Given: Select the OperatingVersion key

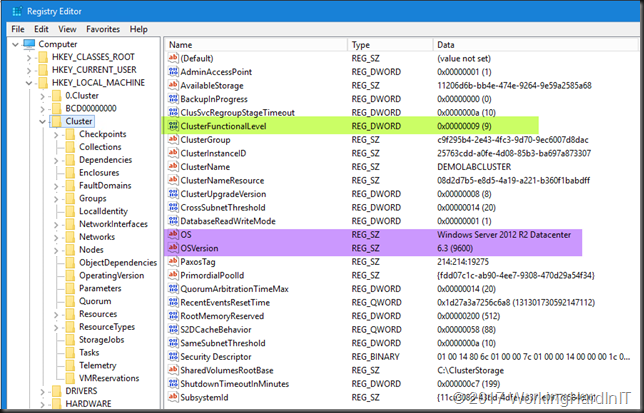Looking at the screenshot, I should [x=111, y=275].
